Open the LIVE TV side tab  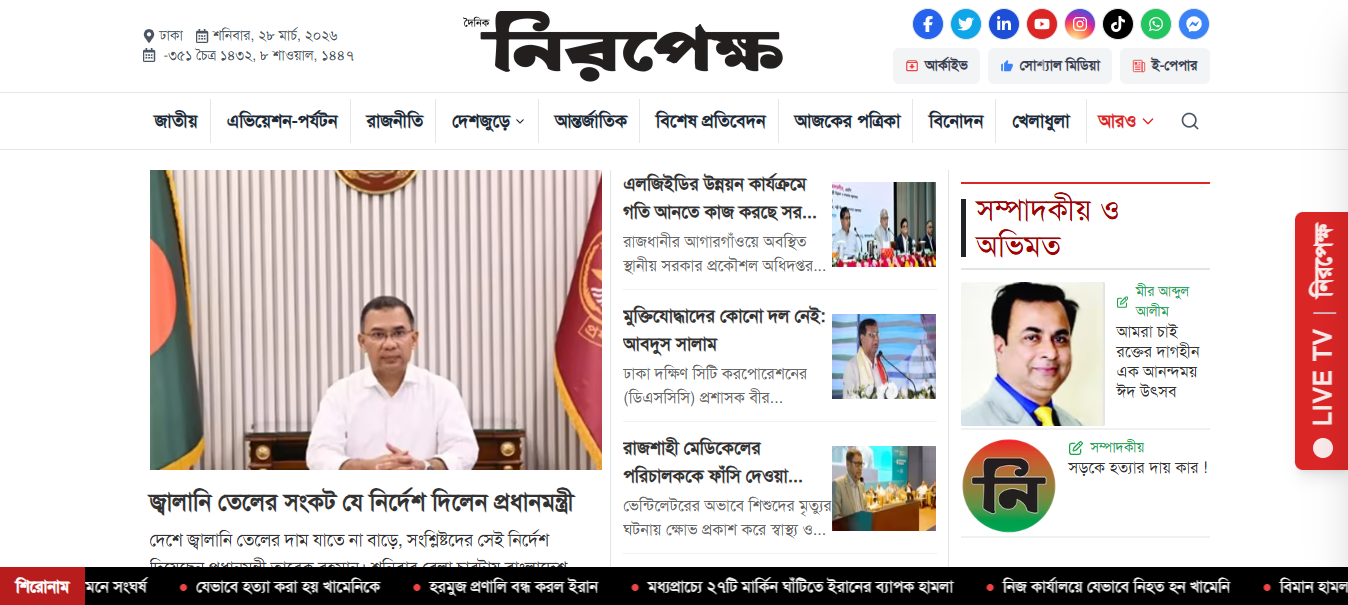[x=1321, y=341]
